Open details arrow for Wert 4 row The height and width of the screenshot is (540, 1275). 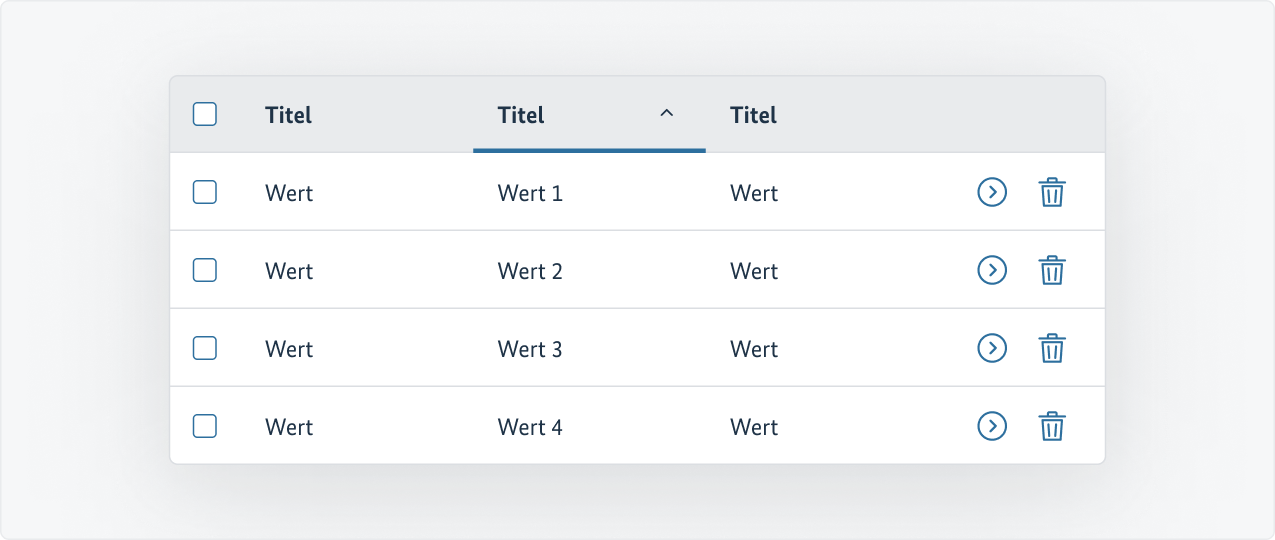coord(991,426)
